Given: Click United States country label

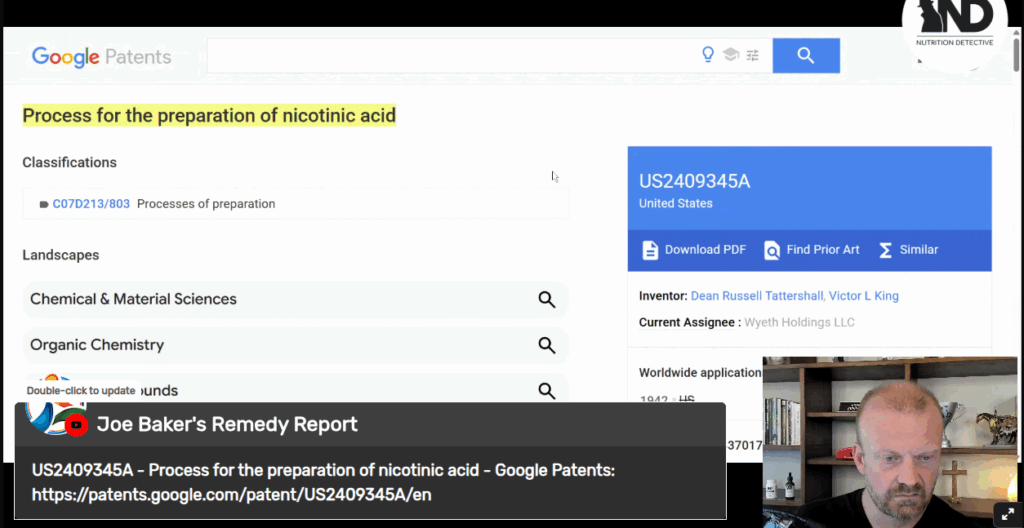Looking at the screenshot, I should click(x=675, y=203).
